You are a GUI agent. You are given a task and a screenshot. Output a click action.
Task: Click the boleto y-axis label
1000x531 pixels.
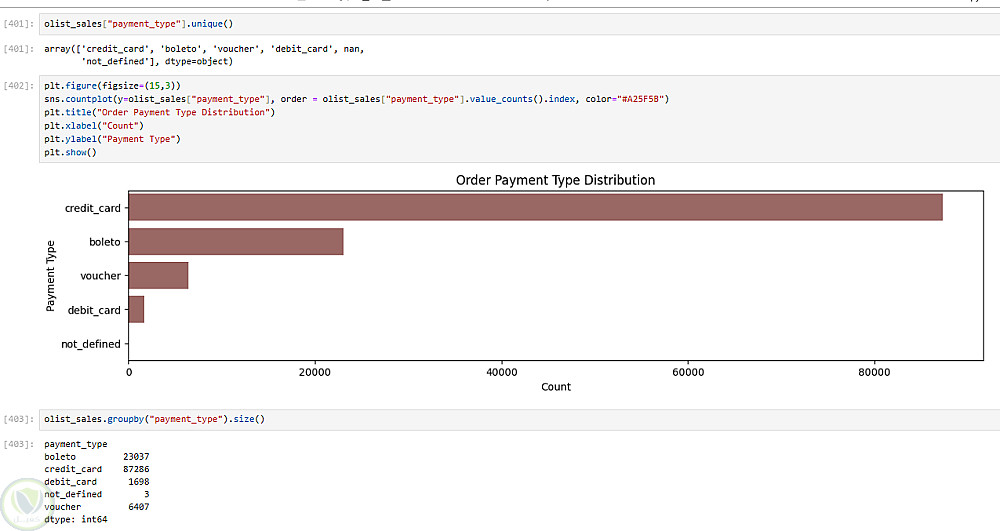[105, 242]
